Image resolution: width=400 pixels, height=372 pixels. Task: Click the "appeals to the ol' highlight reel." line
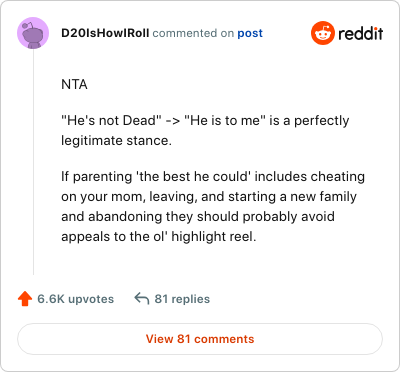tap(159, 237)
